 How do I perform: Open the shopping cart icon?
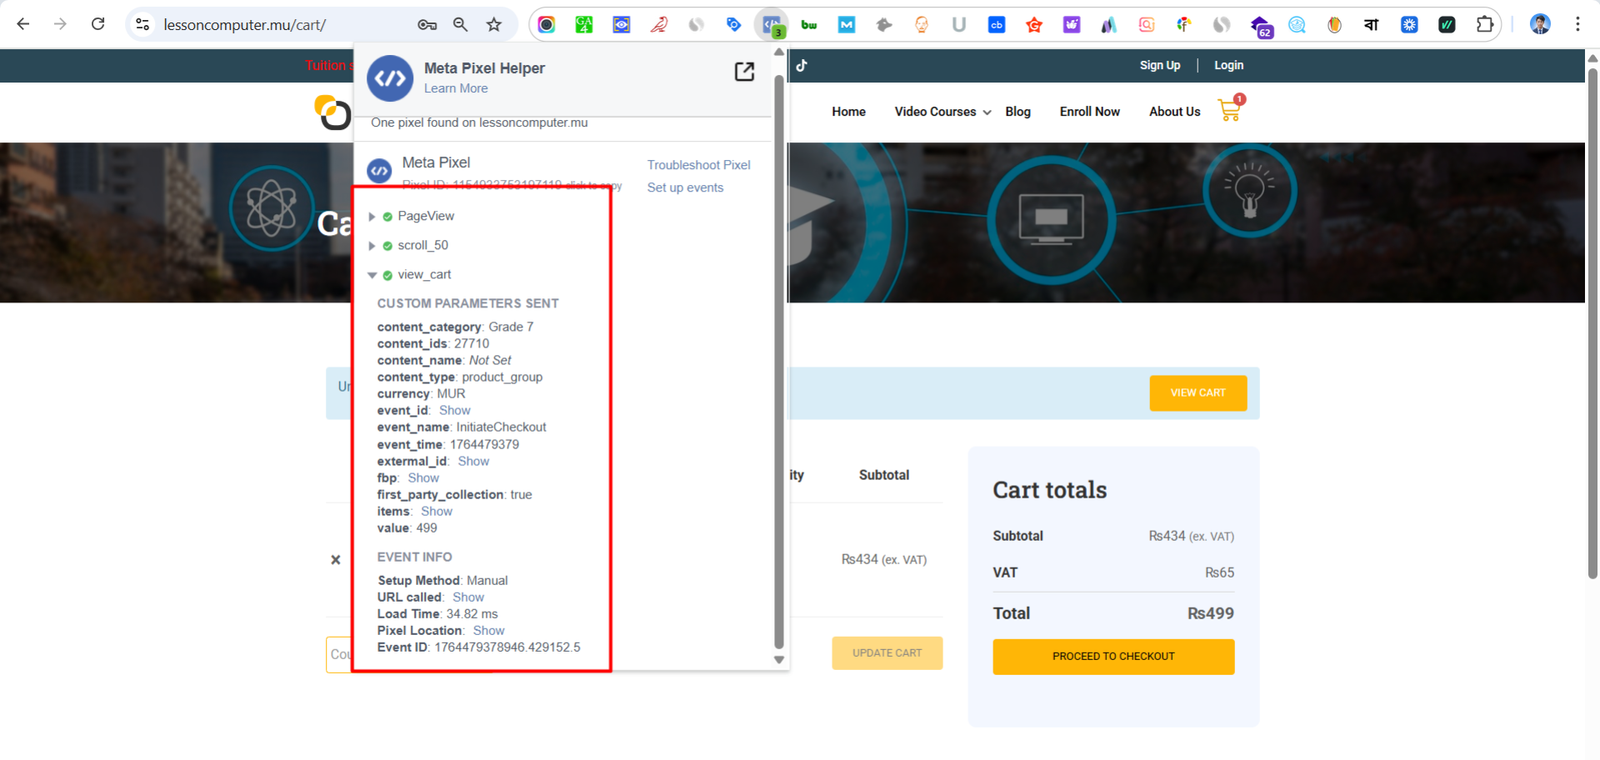[x=1229, y=111]
